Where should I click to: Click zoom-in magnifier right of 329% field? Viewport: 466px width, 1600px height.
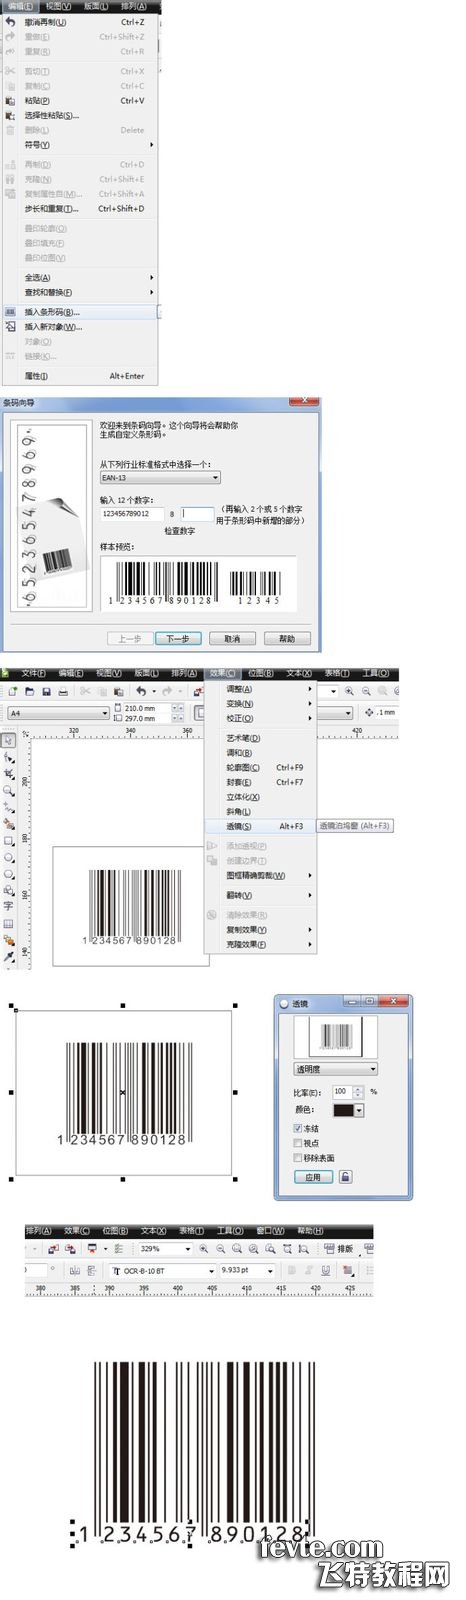204,1249
